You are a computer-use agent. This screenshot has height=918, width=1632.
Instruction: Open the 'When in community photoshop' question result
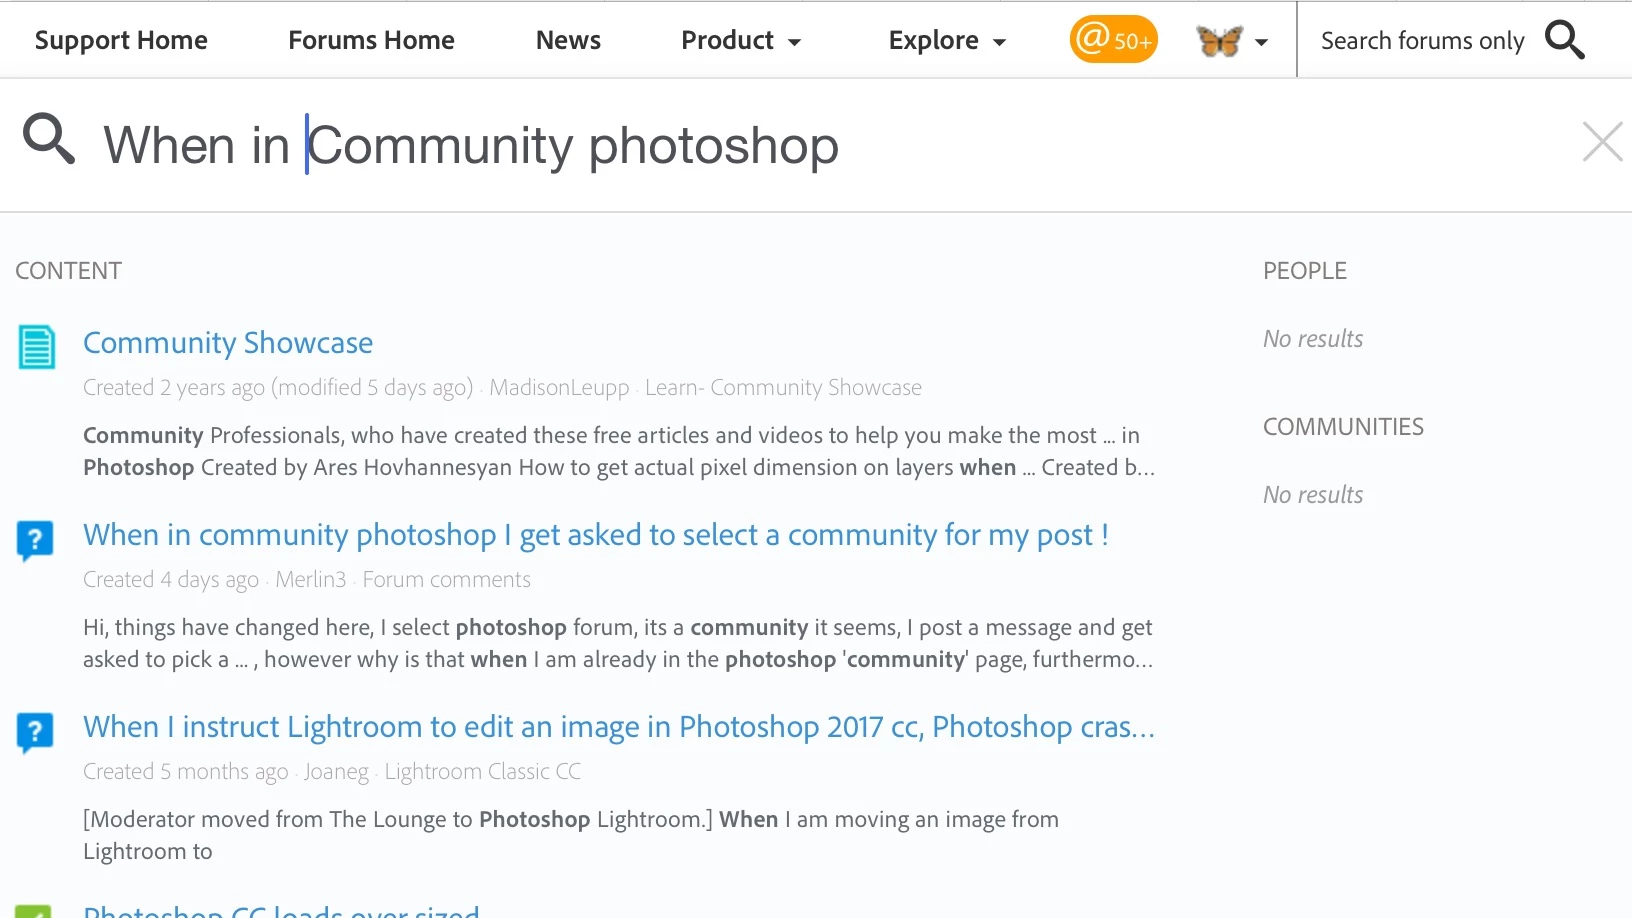point(596,535)
